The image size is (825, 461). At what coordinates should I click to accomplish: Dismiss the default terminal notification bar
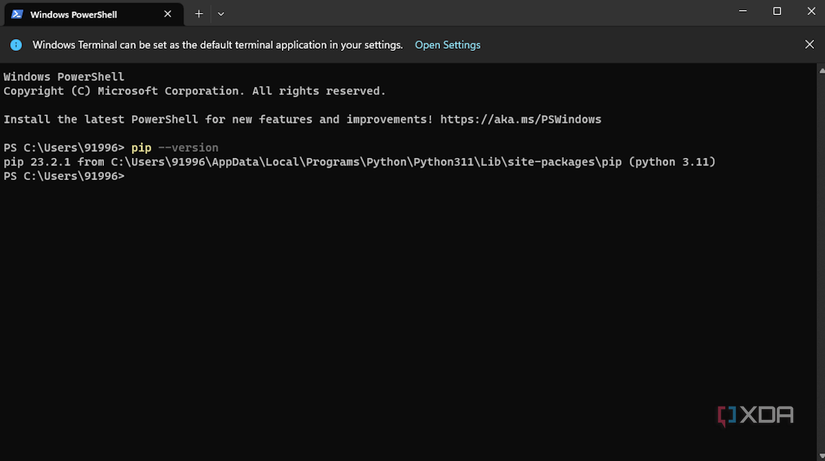[x=809, y=45]
